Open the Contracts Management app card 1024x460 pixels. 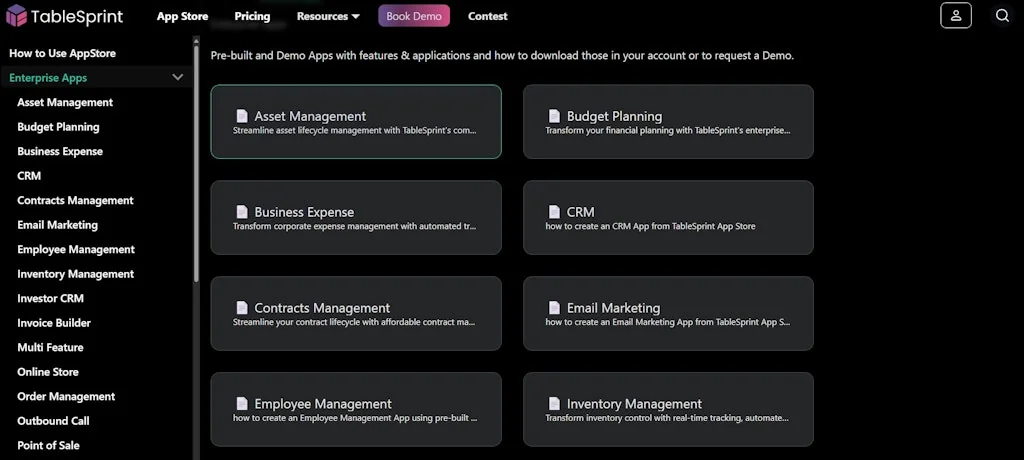pos(355,313)
